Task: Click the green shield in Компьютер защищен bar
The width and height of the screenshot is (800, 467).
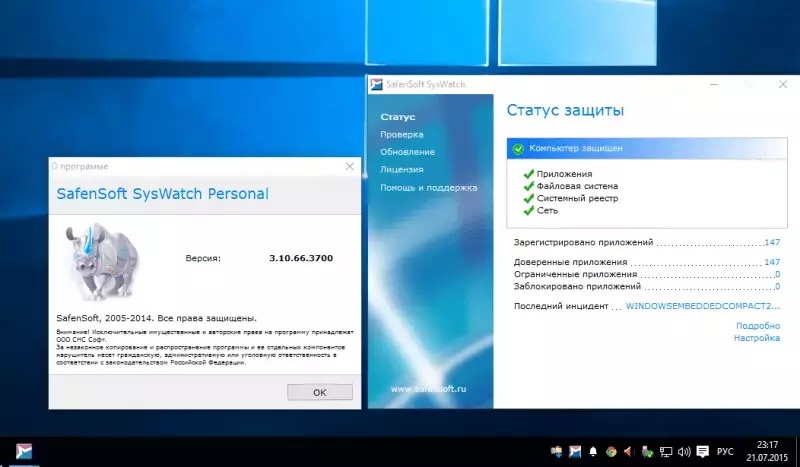Action: [x=518, y=149]
